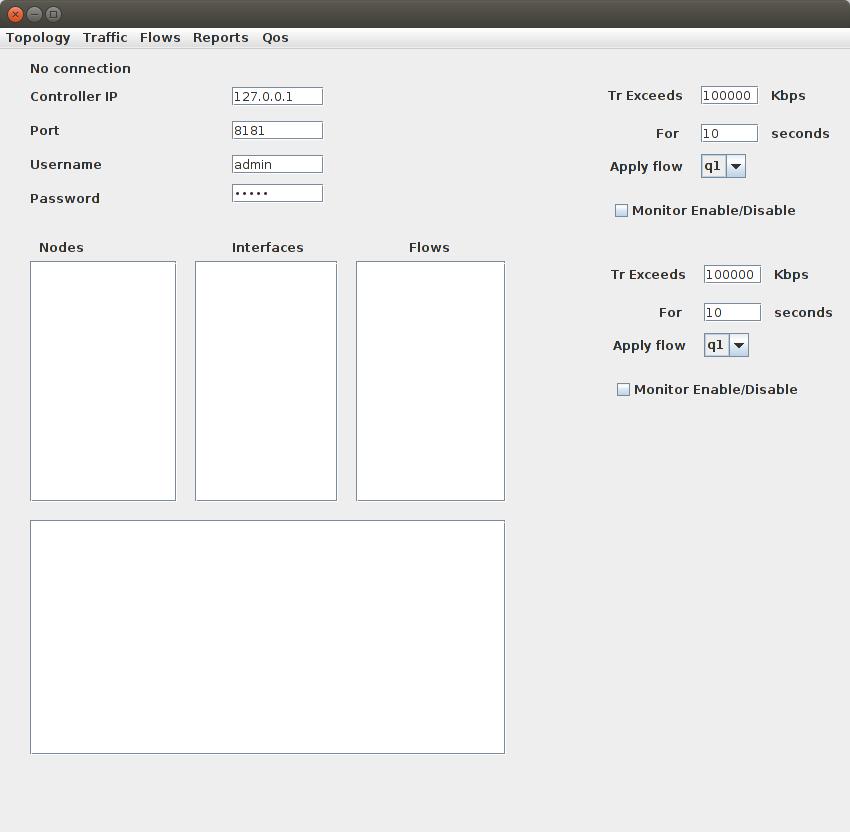
Task: Open the Traffic menu
Action: point(105,37)
